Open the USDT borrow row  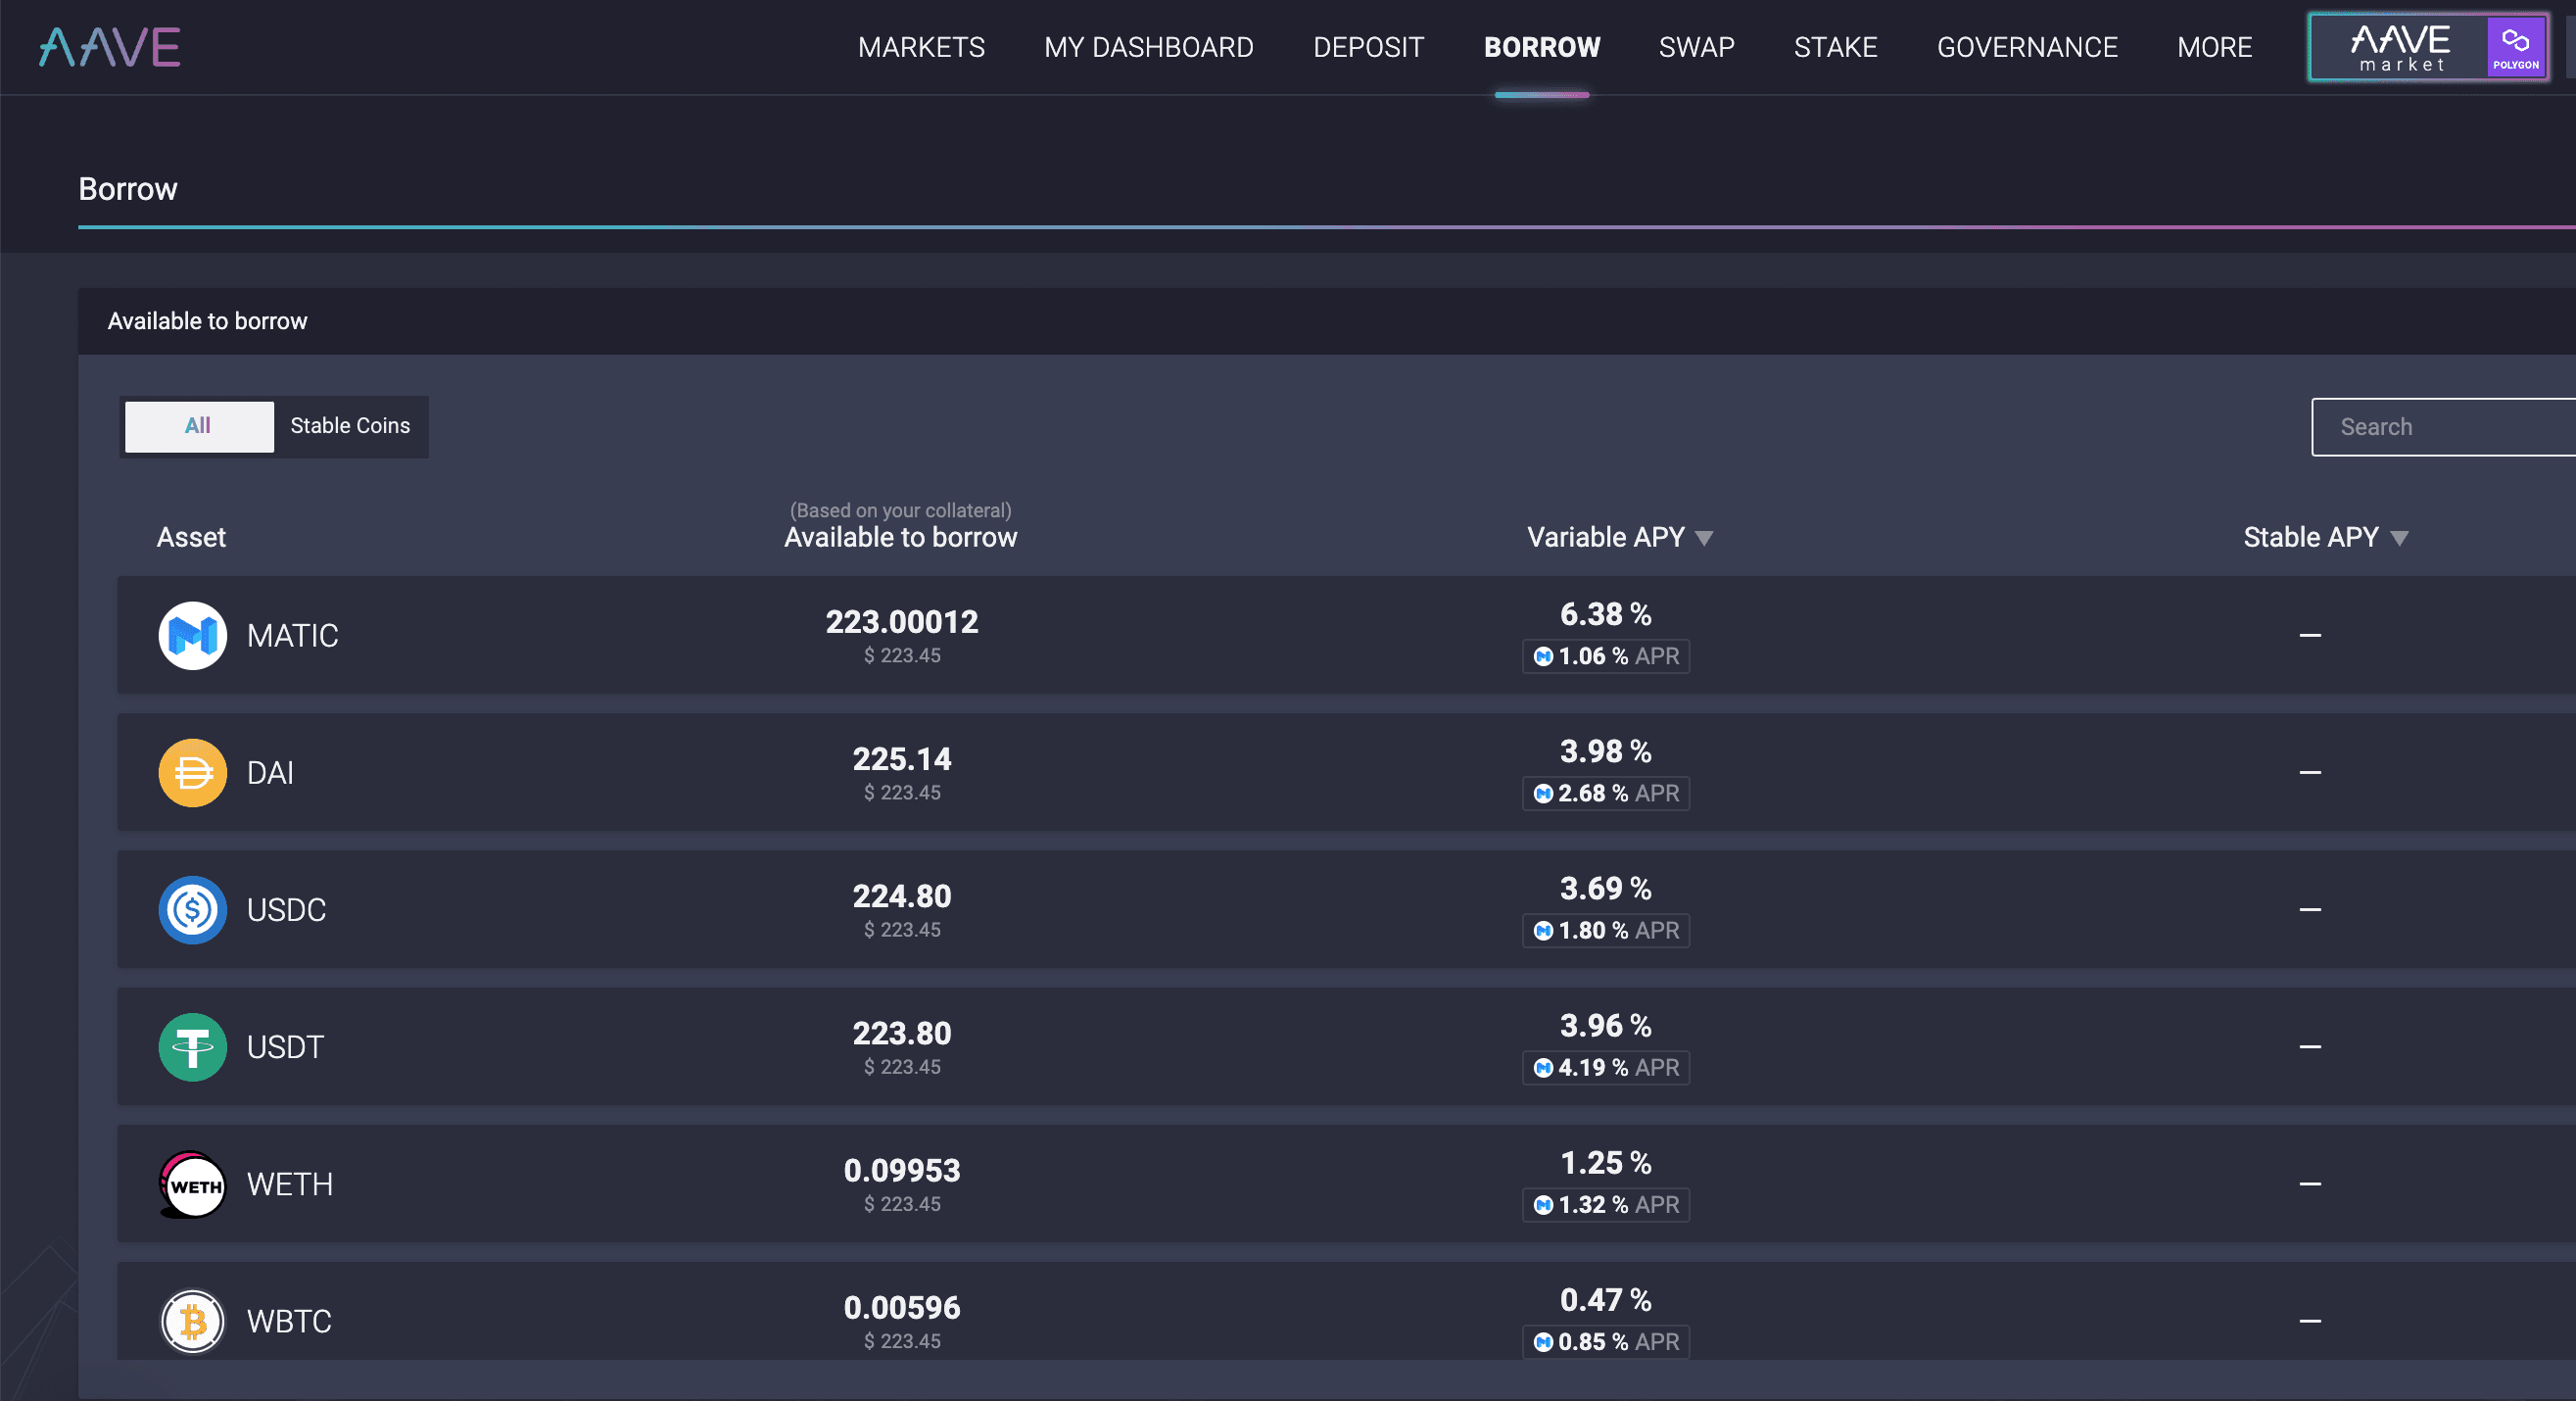[1346, 1046]
